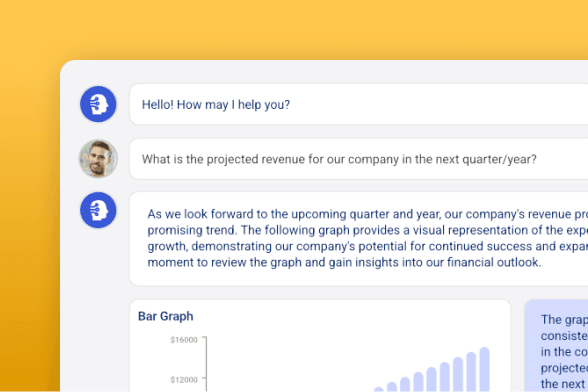
Task: Click the vertical y-axis line of the chart
Action: pos(206,364)
